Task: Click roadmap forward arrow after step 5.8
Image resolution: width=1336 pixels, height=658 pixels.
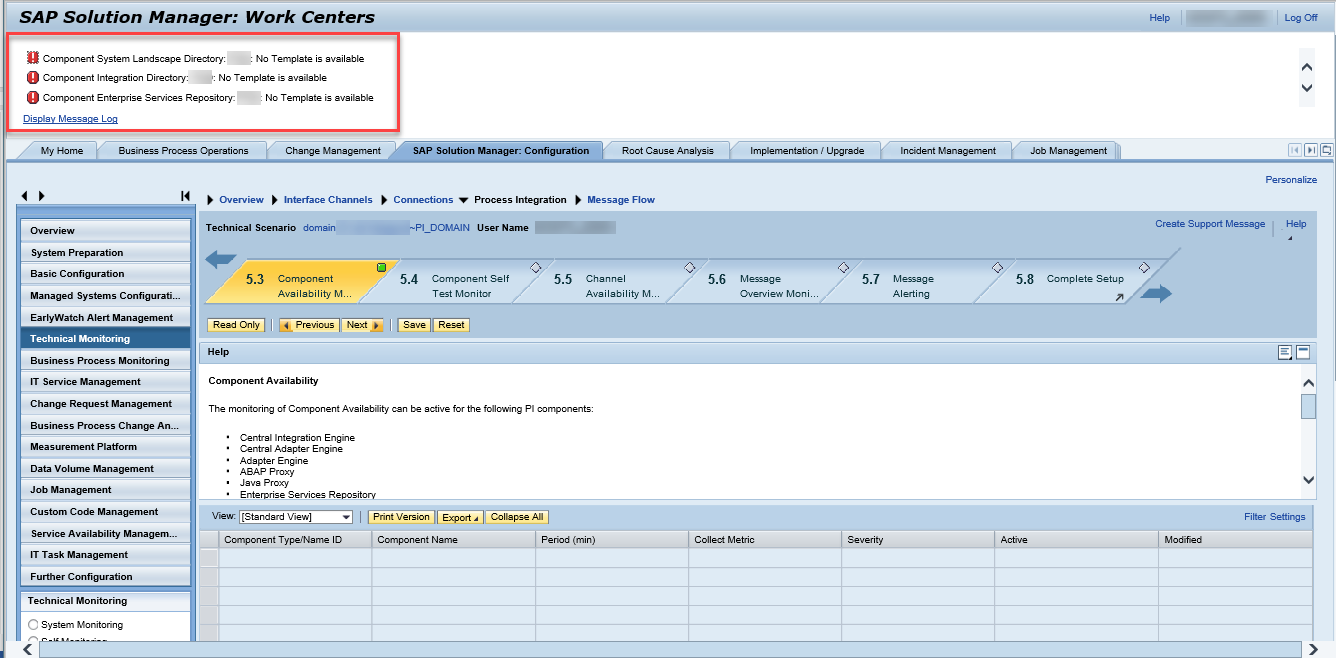Action: [x=1156, y=294]
